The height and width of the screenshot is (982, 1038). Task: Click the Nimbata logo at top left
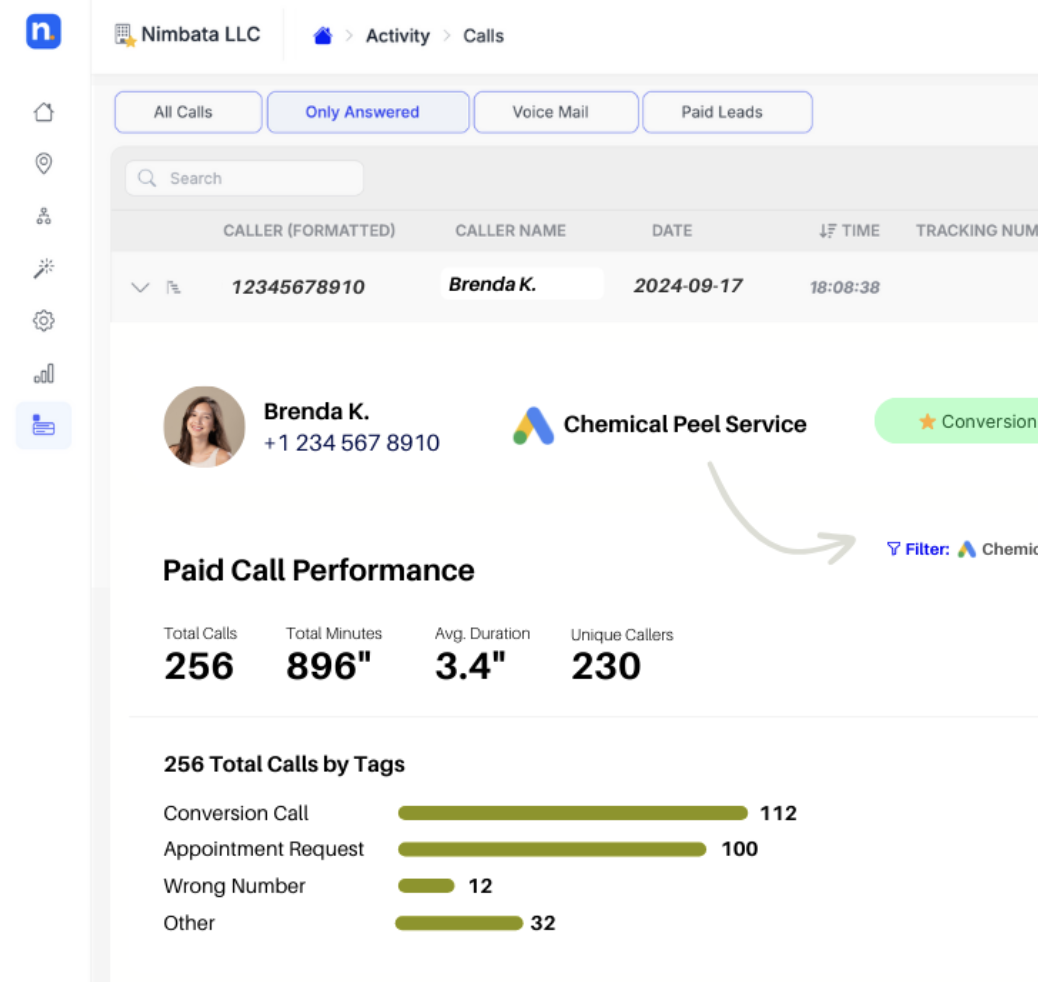coord(42,31)
